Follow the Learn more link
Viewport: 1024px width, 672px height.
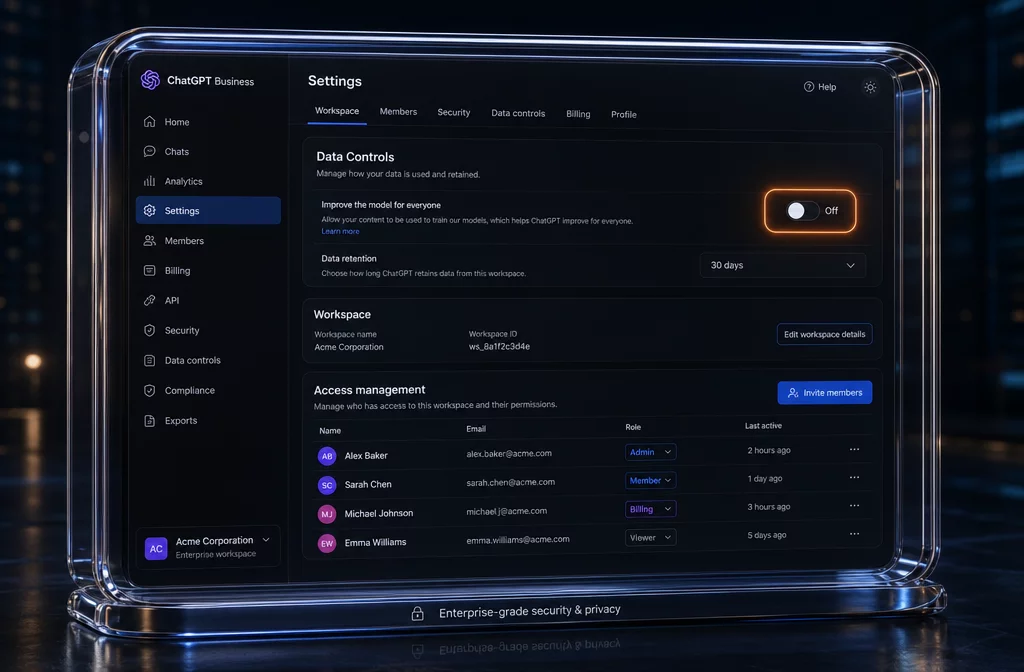coord(340,231)
